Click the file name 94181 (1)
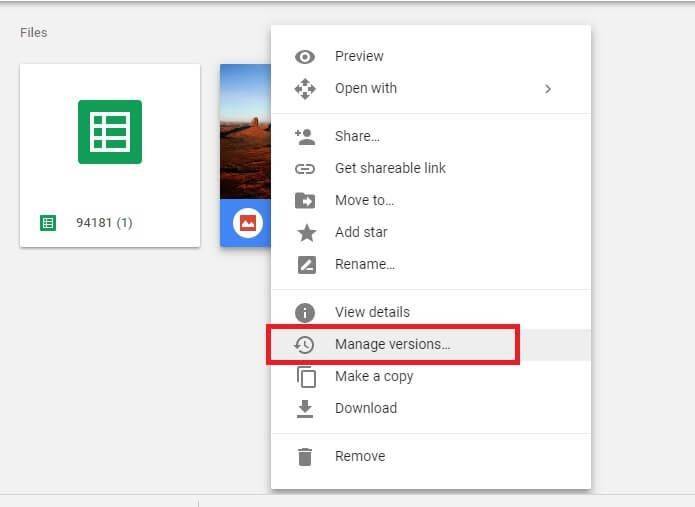695x507 pixels. coord(104,222)
